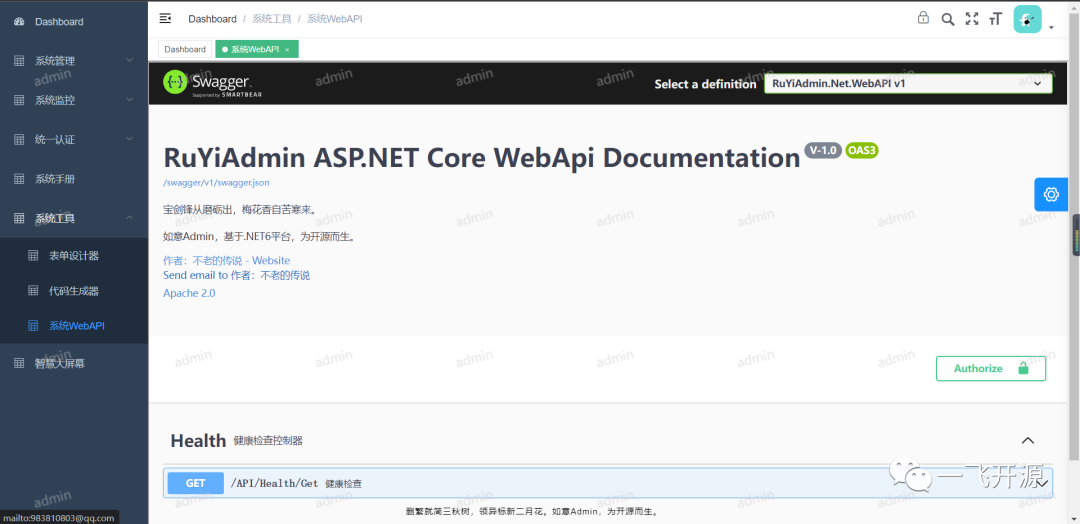Click the 系统工具 breadcrumb text

pyautogui.click(x=271, y=19)
